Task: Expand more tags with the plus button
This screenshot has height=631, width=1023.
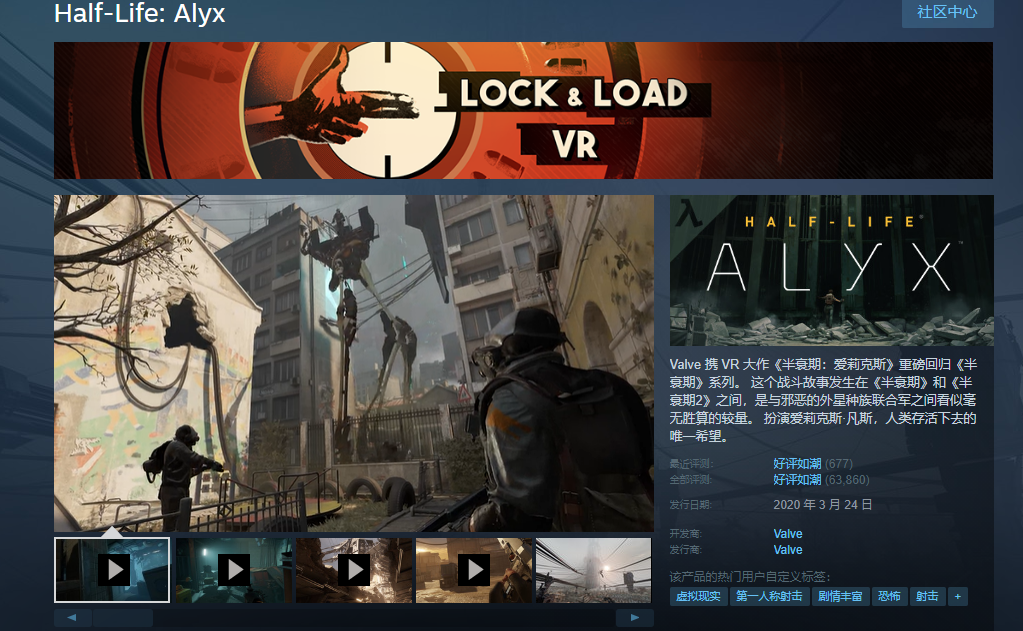Action: [x=957, y=596]
